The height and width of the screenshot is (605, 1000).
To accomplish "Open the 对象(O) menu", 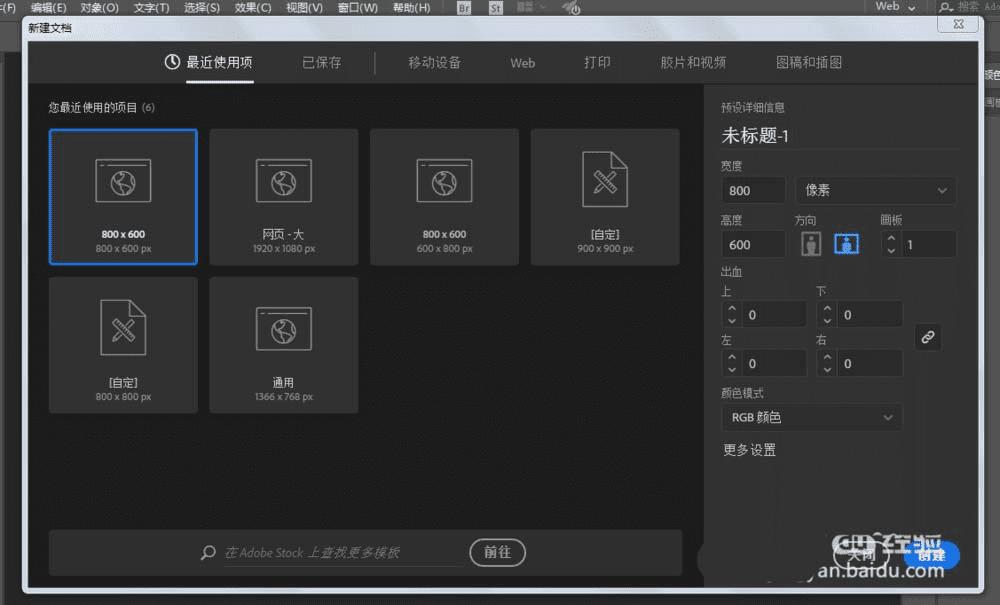I will tap(99, 8).
